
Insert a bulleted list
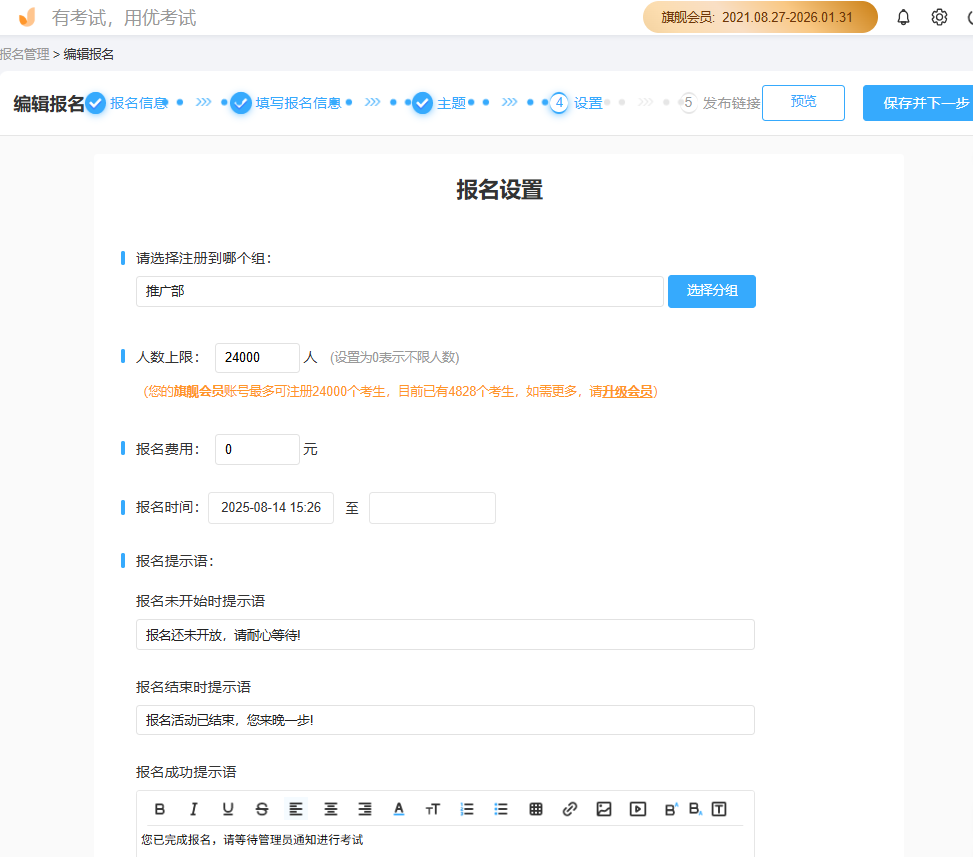(501, 809)
